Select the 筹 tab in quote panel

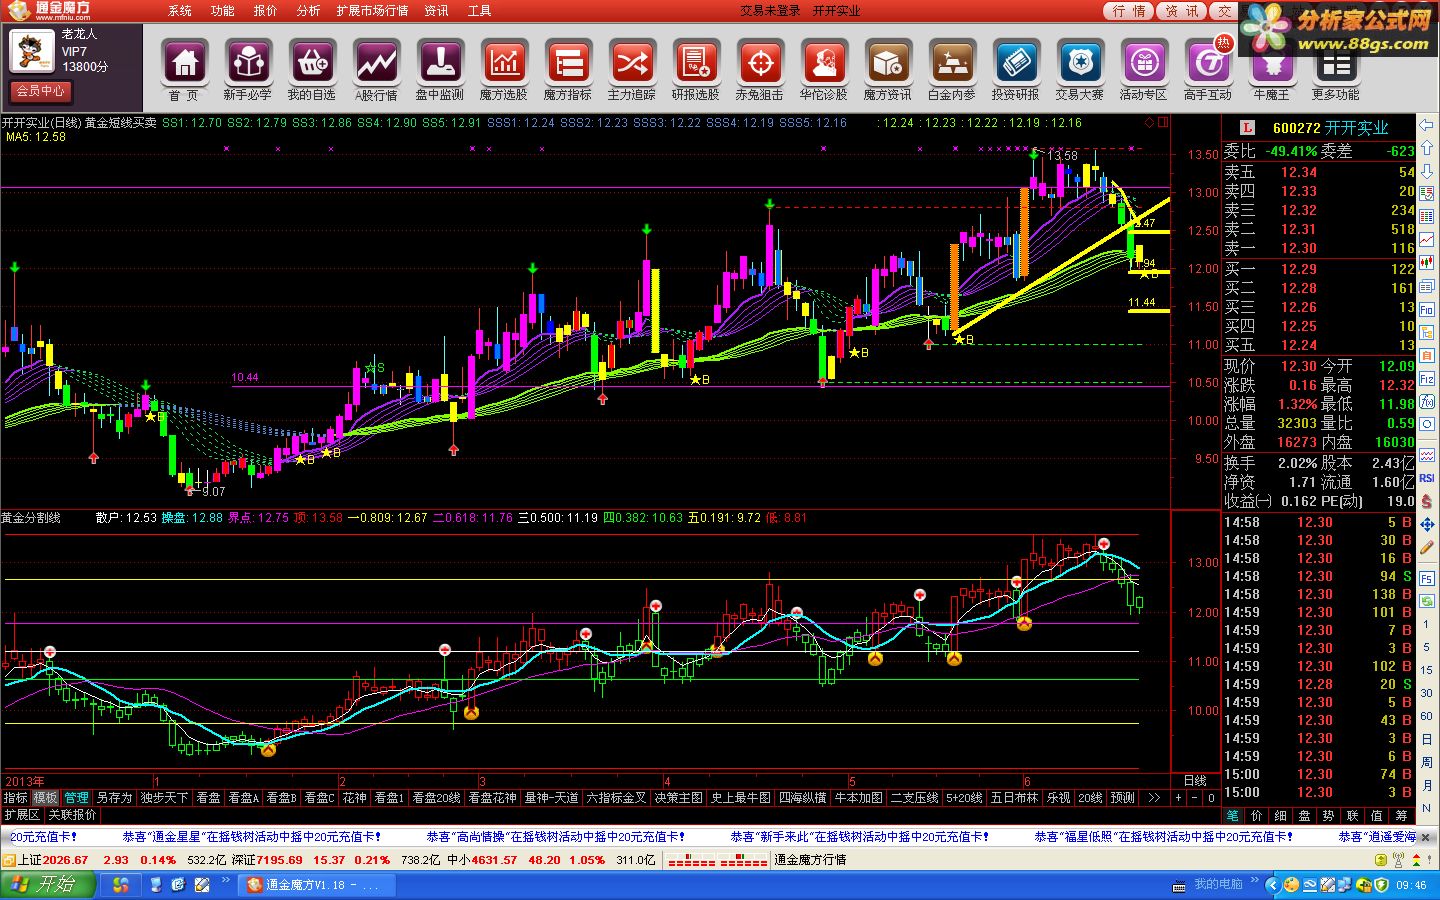point(1401,816)
